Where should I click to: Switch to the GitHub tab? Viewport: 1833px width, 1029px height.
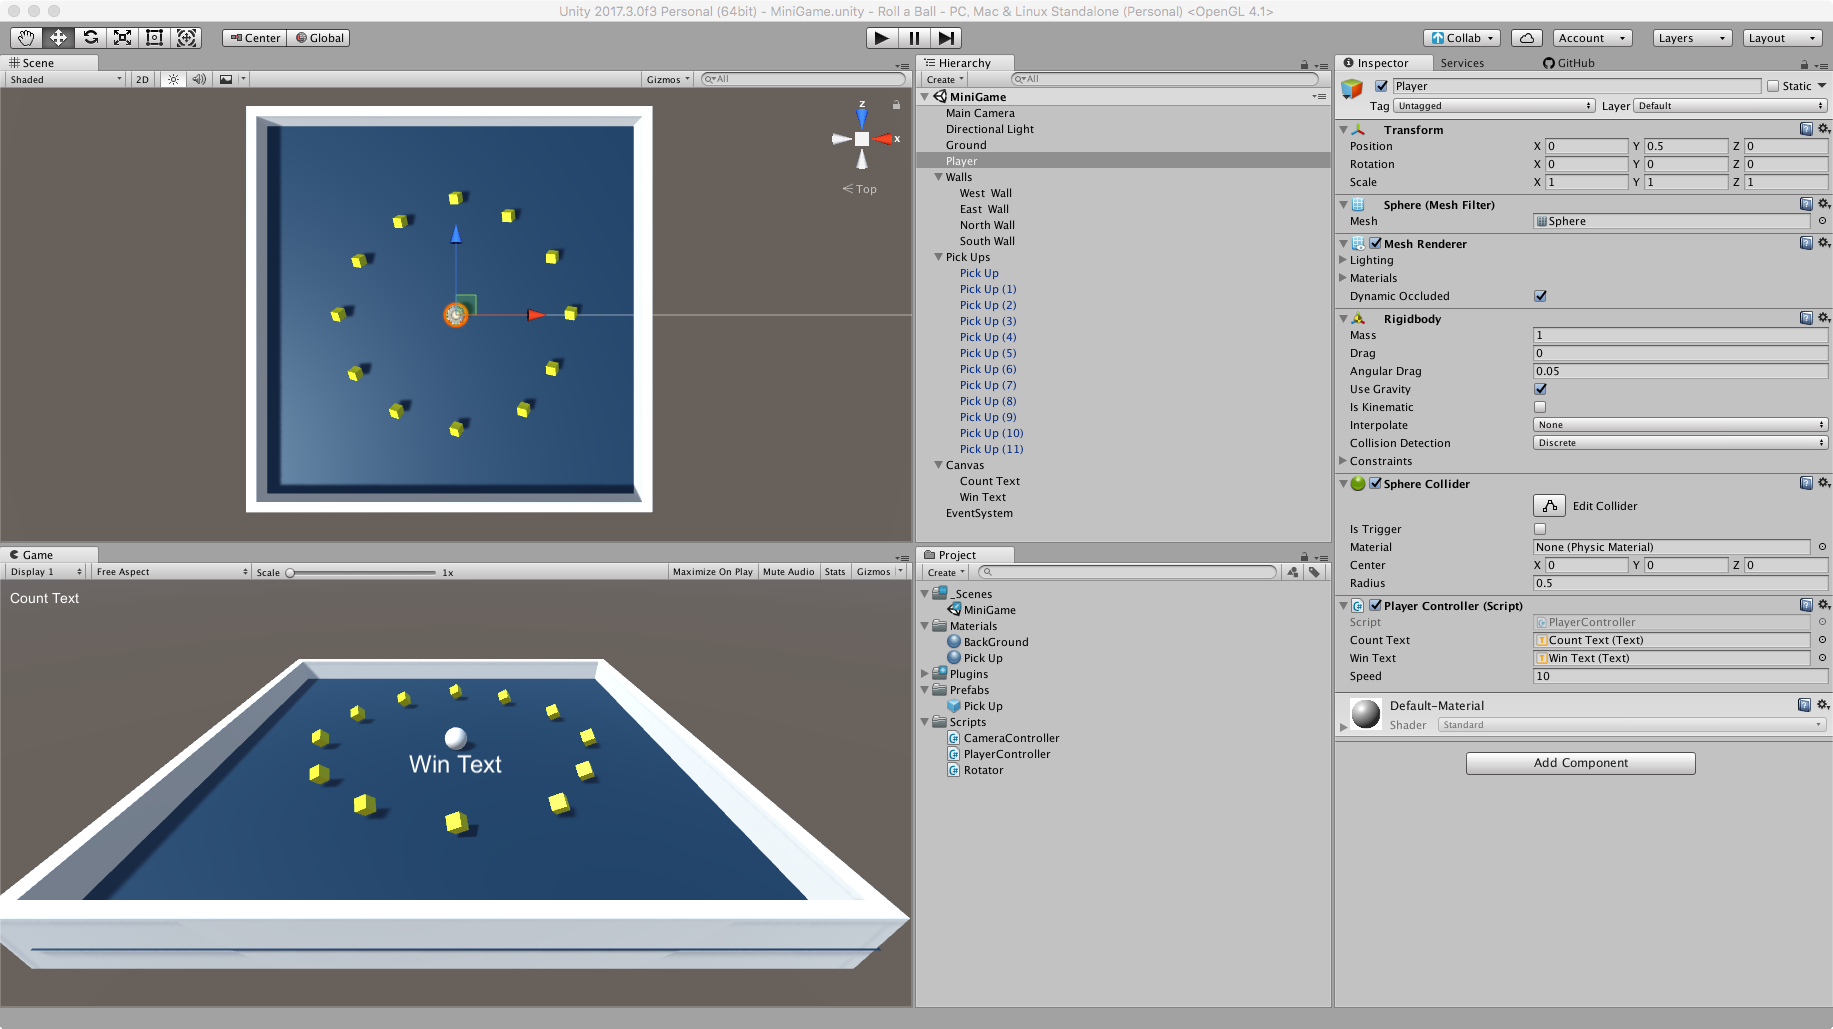pyautogui.click(x=1569, y=63)
